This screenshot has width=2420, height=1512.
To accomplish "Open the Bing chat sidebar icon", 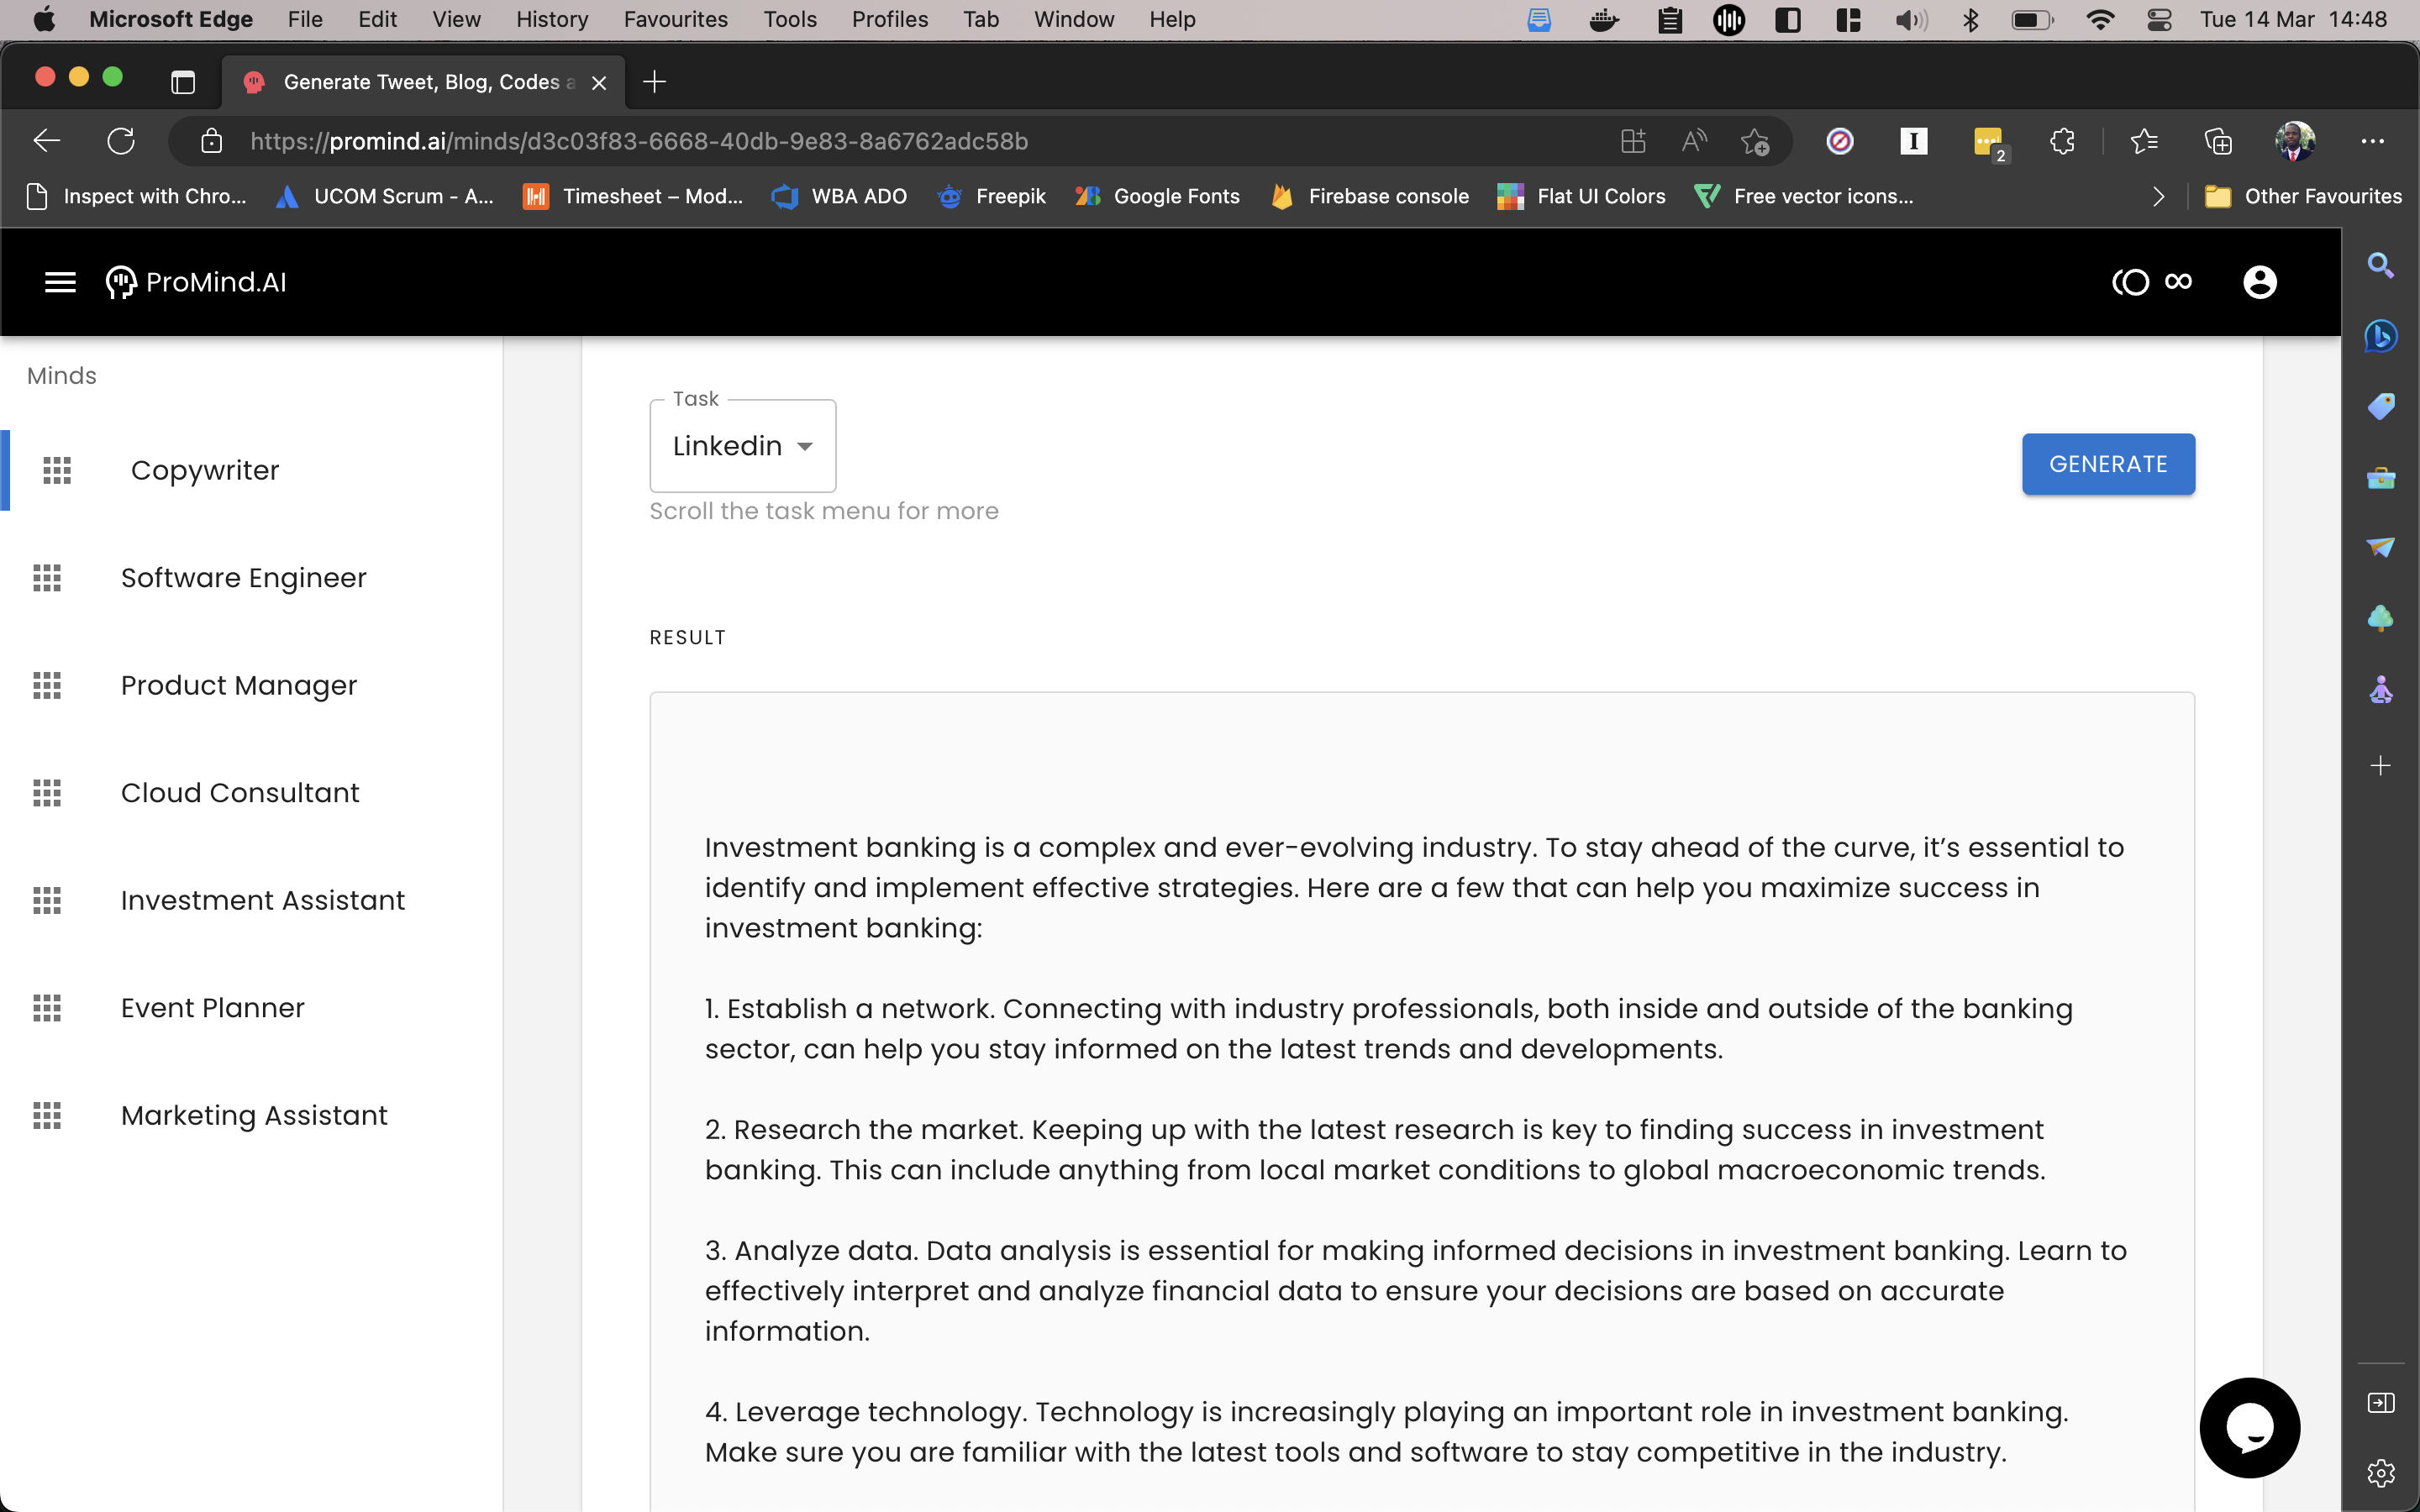I will click(2380, 336).
